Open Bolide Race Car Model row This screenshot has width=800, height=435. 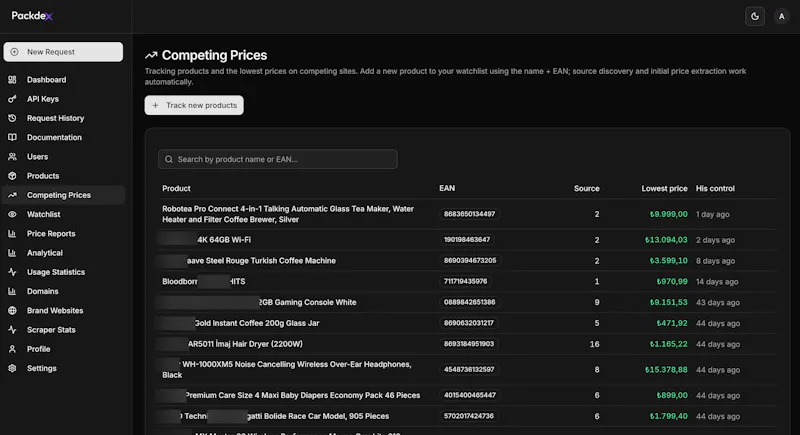click(467, 416)
